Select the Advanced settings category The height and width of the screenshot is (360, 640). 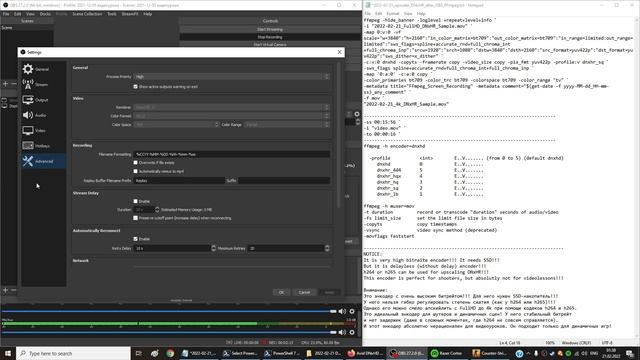click(x=44, y=161)
